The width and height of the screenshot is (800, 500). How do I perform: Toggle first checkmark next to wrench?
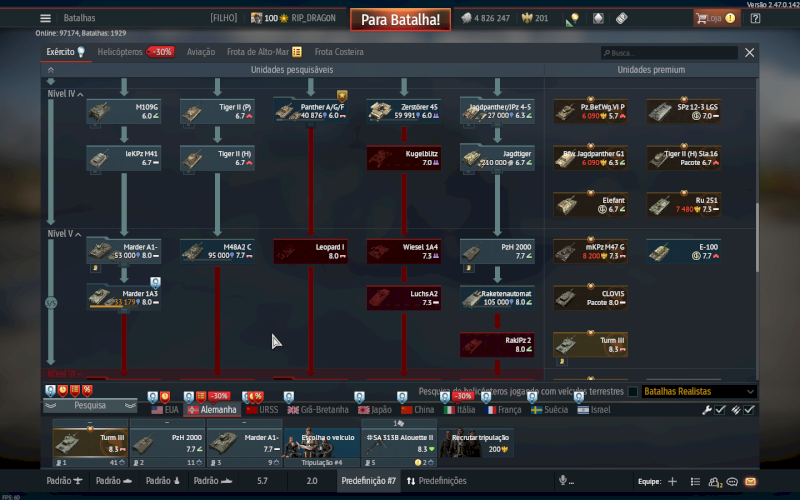[721, 410]
